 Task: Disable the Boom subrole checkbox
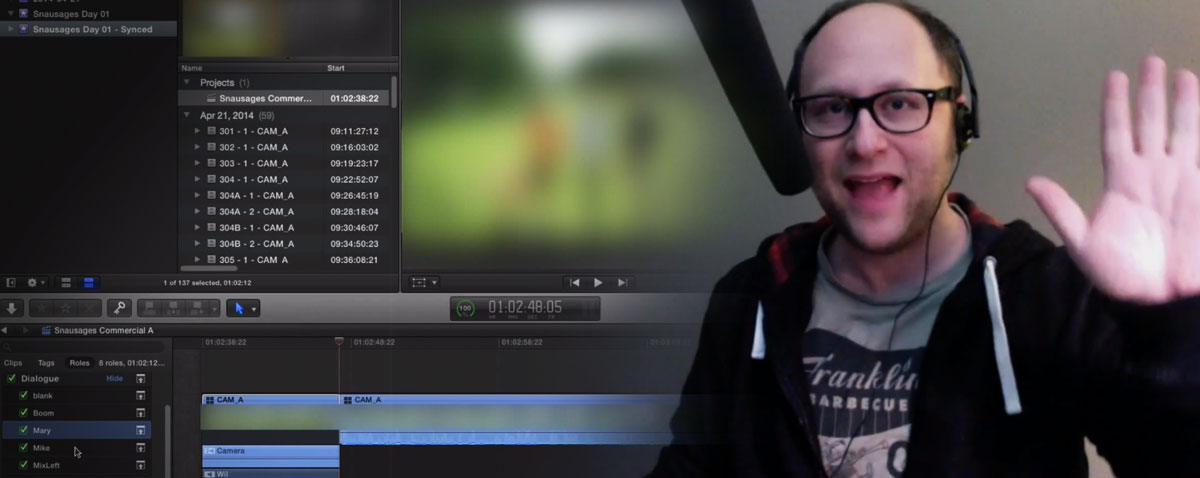pyautogui.click(x=24, y=413)
